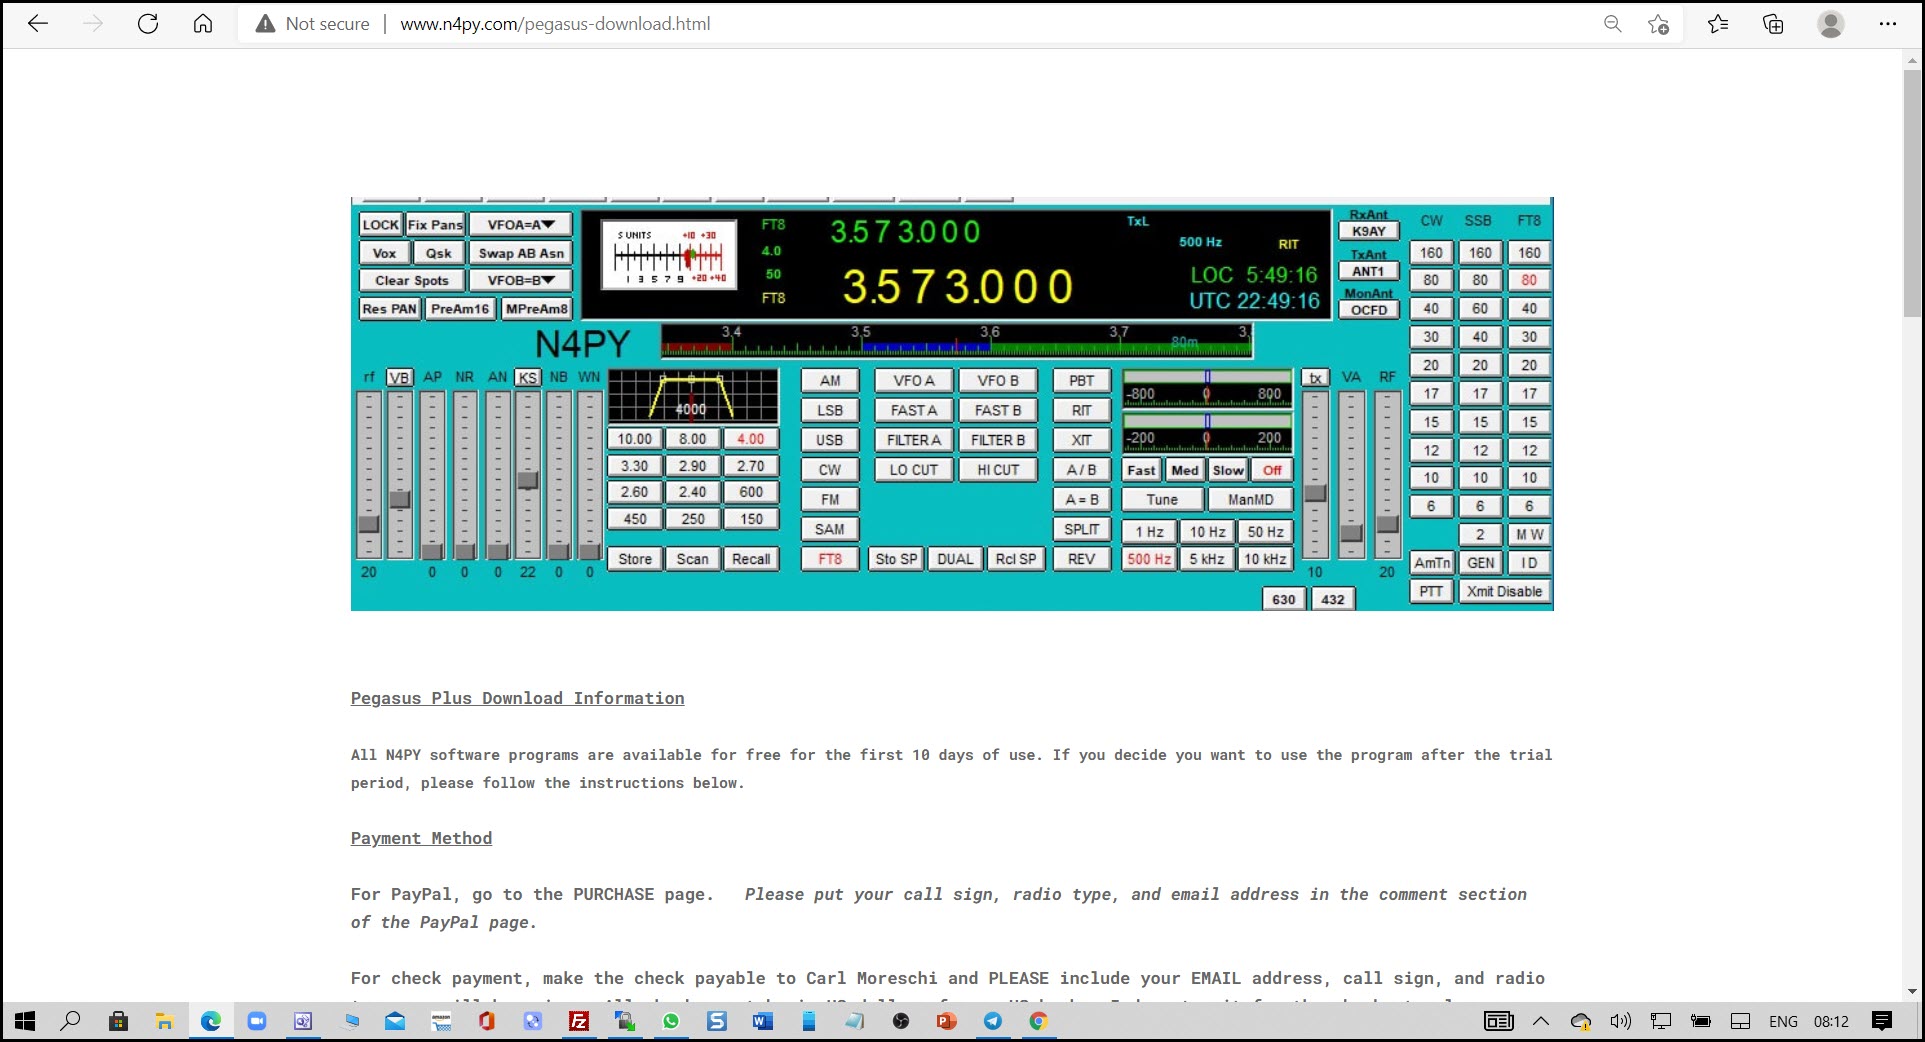The height and width of the screenshot is (1042, 1925).
Task: Toggle the LOCK button
Action: coord(380,225)
